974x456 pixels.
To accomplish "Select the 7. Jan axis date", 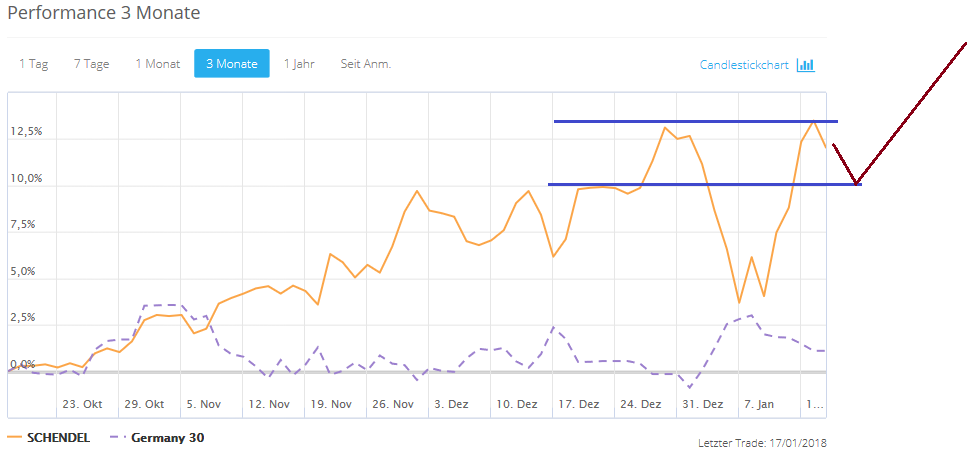I will [757, 405].
